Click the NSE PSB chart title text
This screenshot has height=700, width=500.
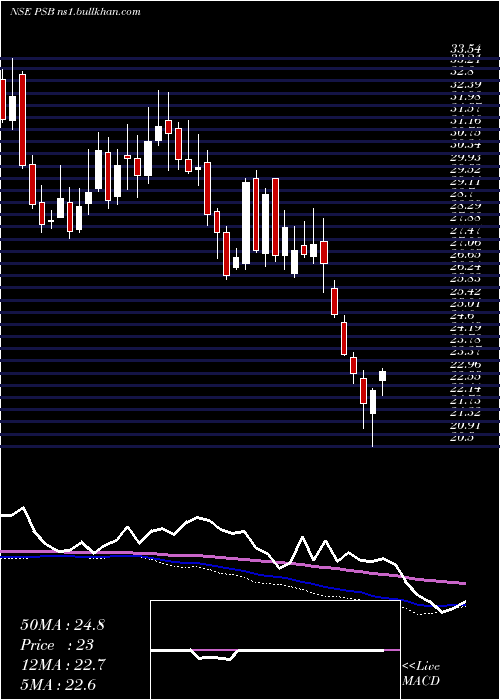tap(75, 12)
